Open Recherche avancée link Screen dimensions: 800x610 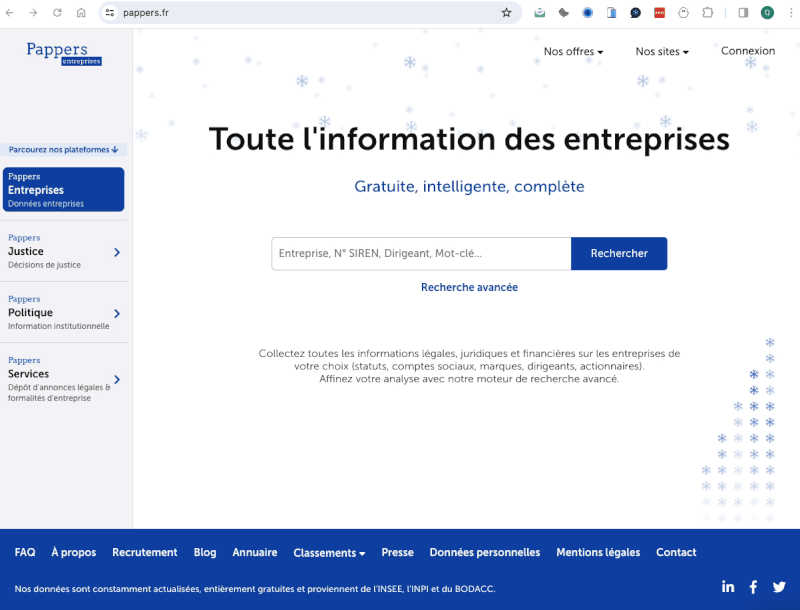pyautogui.click(x=469, y=287)
